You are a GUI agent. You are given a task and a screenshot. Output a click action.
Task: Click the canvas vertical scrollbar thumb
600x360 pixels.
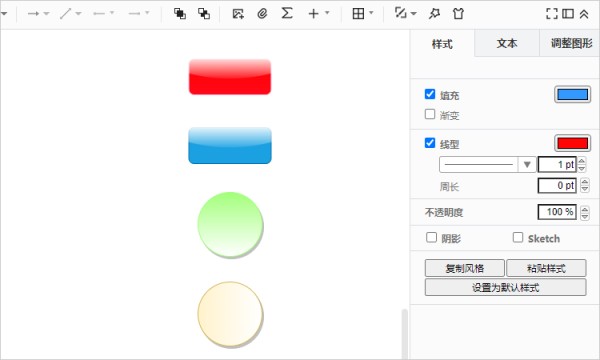[x=404, y=334]
